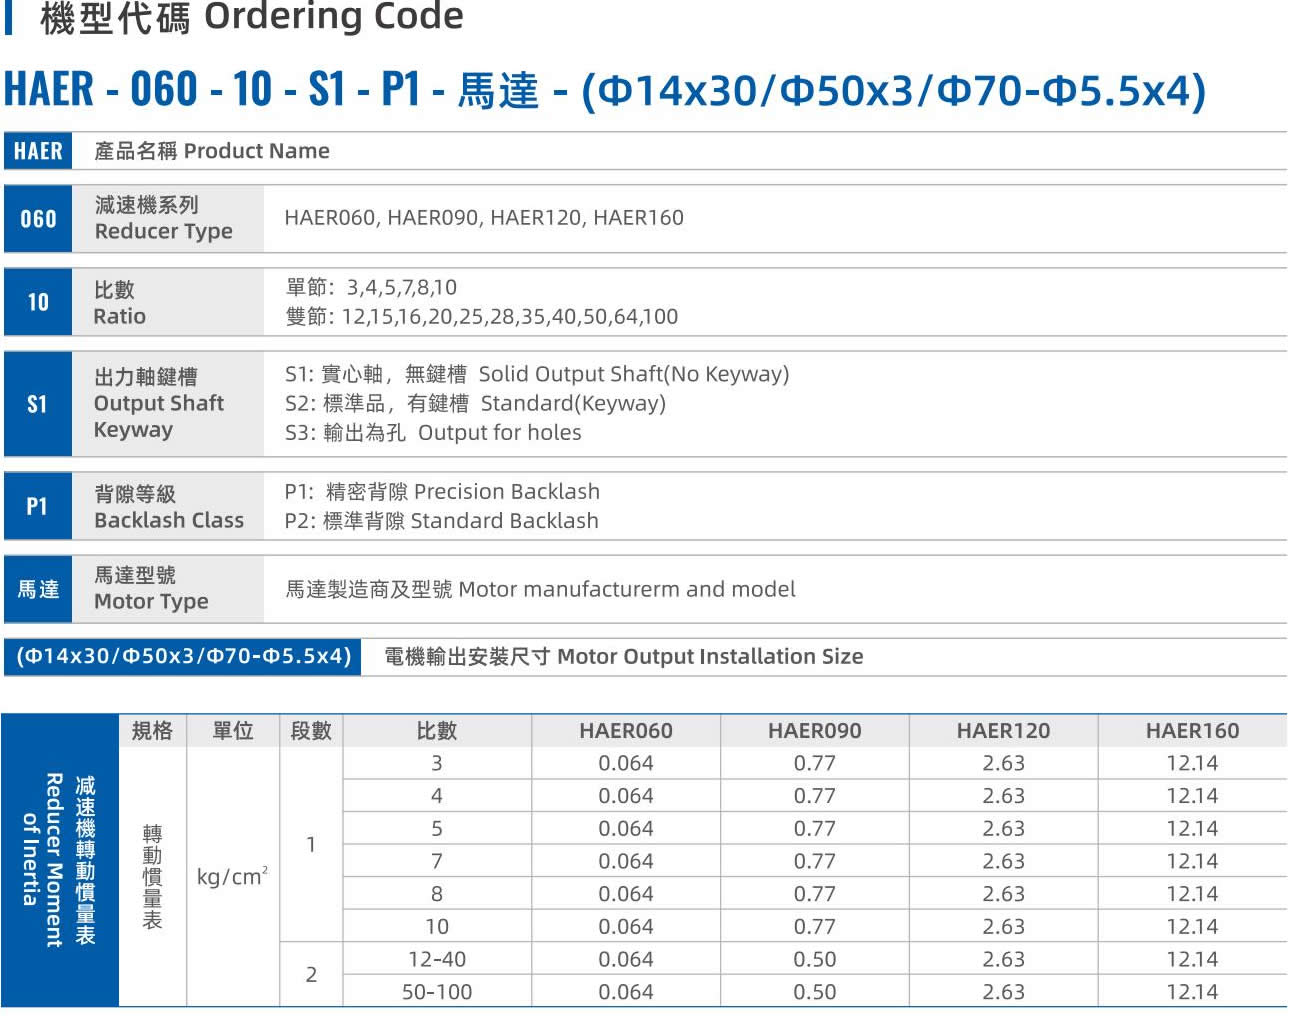Viewport: 1299px width, 1024px height.
Task: Click ratio 7 cell in table
Action: click(437, 862)
